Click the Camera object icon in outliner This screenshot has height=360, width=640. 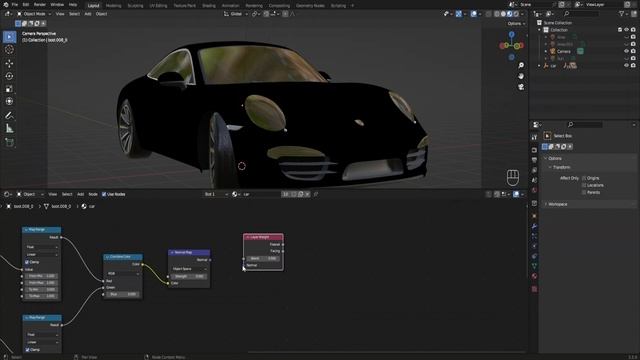coord(553,51)
